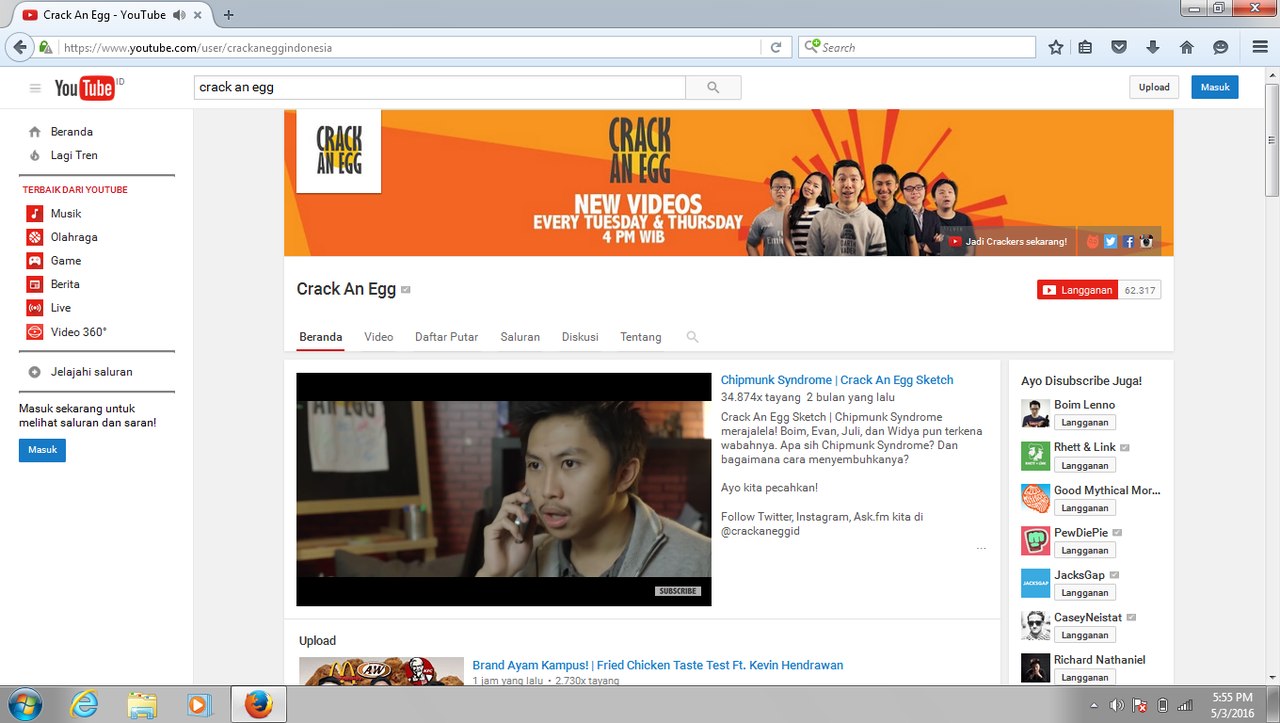Click the Upload button
This screenshot has width=1280, height=723.
click(1154, 87)
